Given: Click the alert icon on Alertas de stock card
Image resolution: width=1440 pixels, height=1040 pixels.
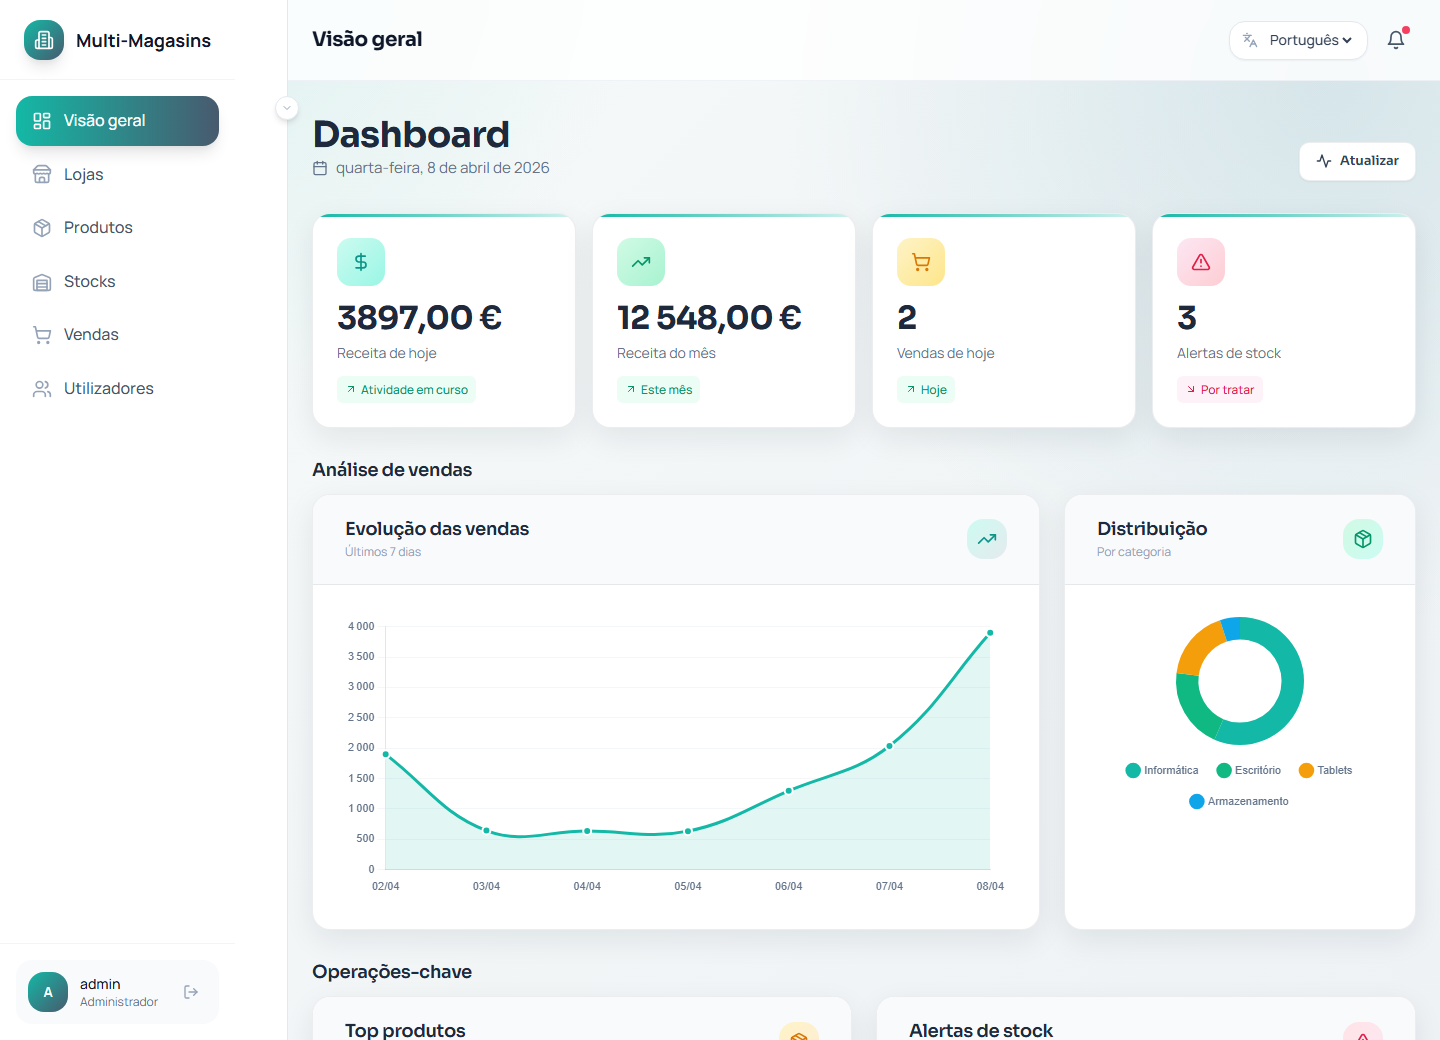Looking at the screenshot, I should click(x=1201, y=262).
